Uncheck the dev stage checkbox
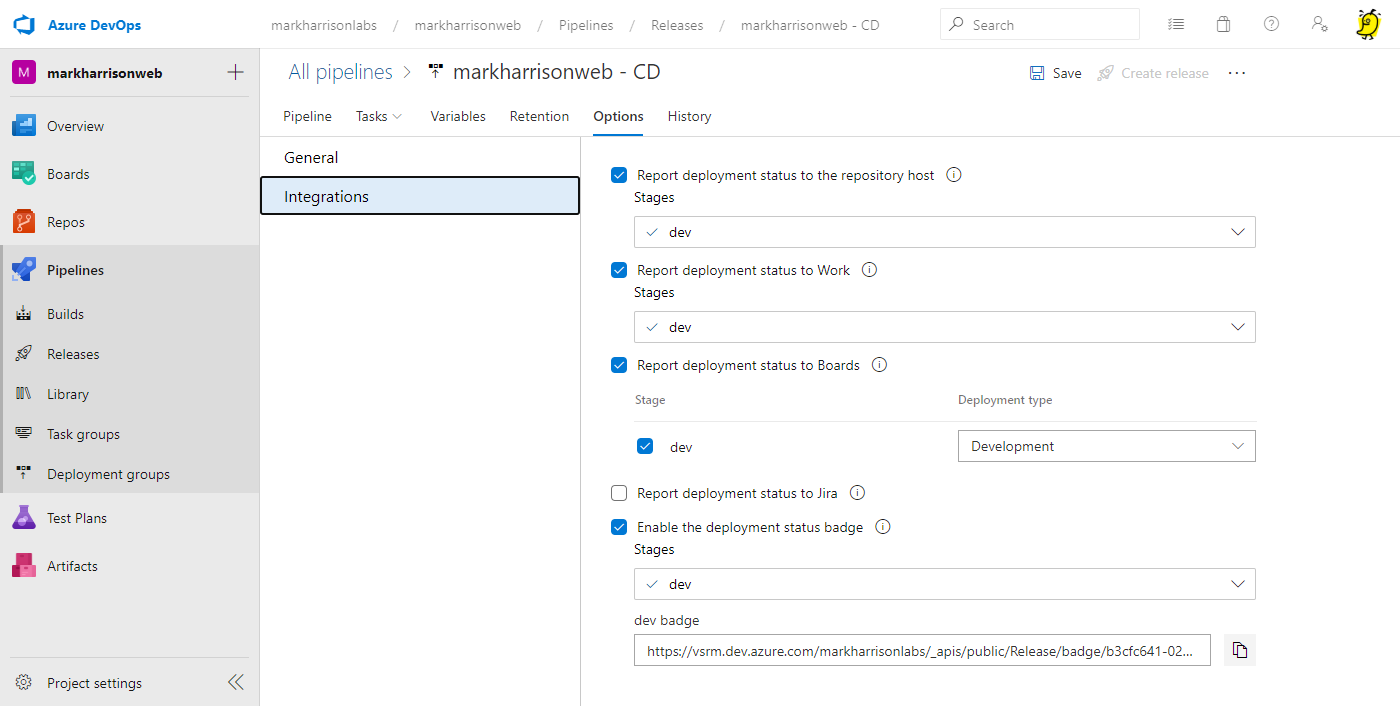The width and height of the screenshot is (1400, 706). [645, 446]
